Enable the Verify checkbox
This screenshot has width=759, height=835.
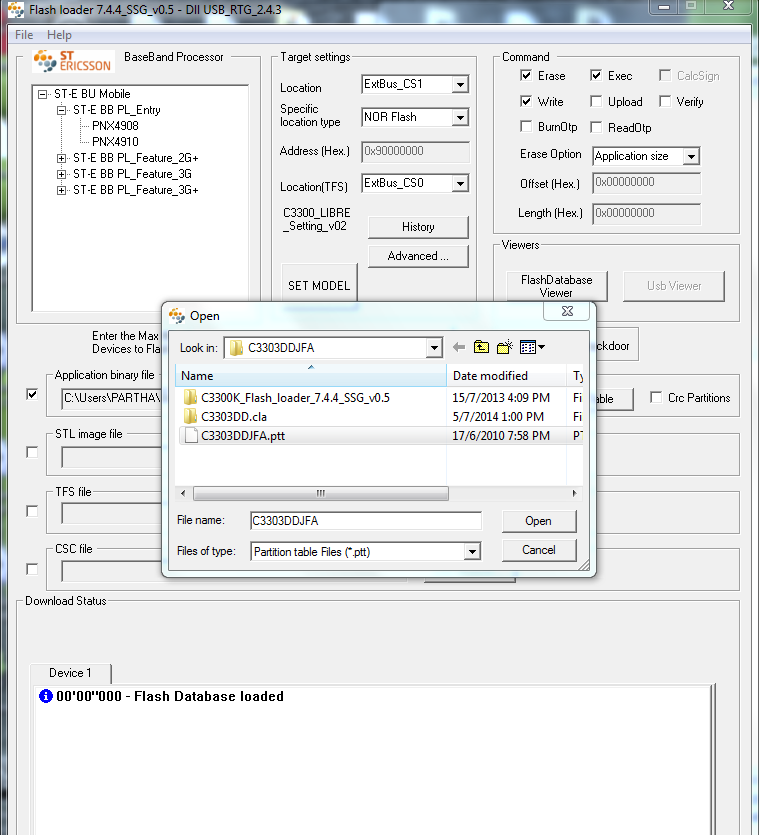click(x=665, y=101)
